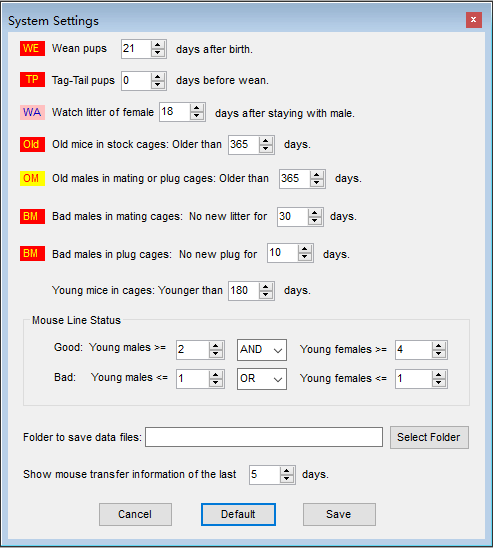Decrease Bad young males value
Image resolution: width=493 pixels, height=548 pixels.
[216, 383]
